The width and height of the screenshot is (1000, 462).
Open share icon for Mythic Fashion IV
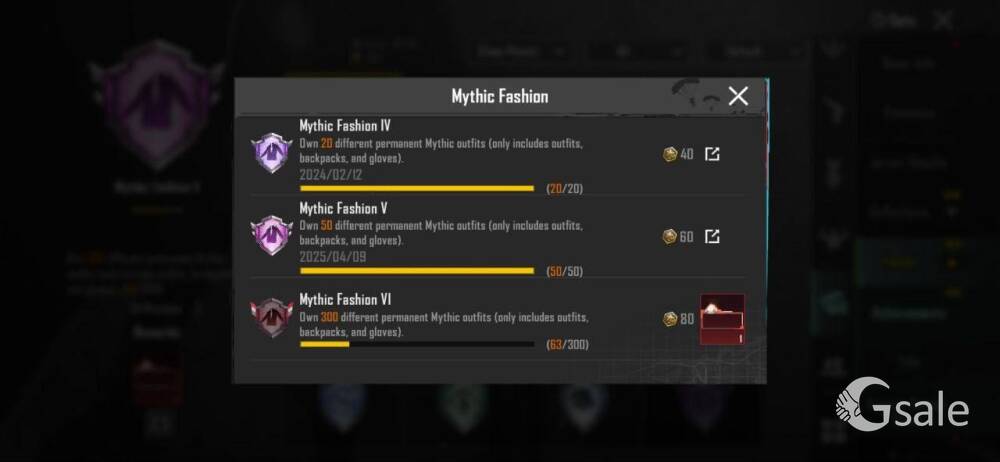712,154
